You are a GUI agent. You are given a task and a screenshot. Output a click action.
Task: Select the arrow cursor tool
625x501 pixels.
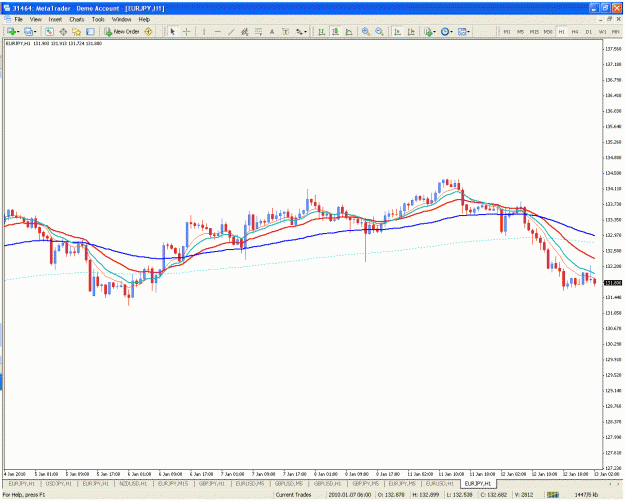pyautogui.click(x=173, y=31)
